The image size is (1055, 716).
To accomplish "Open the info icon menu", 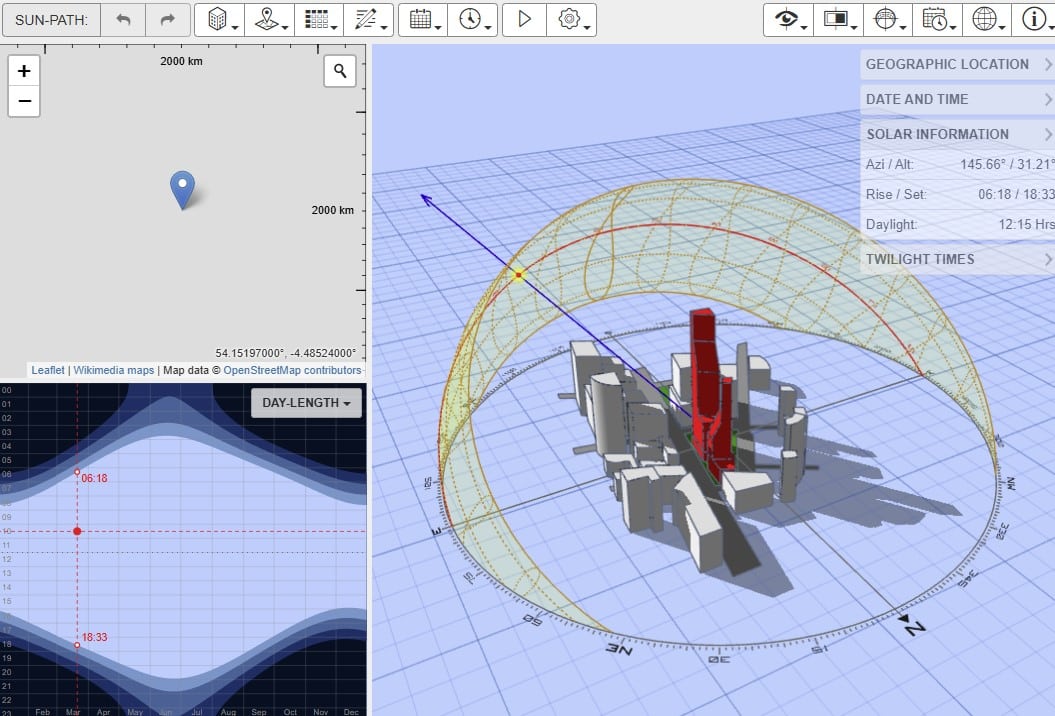I will pyautogui.click(x=1034, y=20).
